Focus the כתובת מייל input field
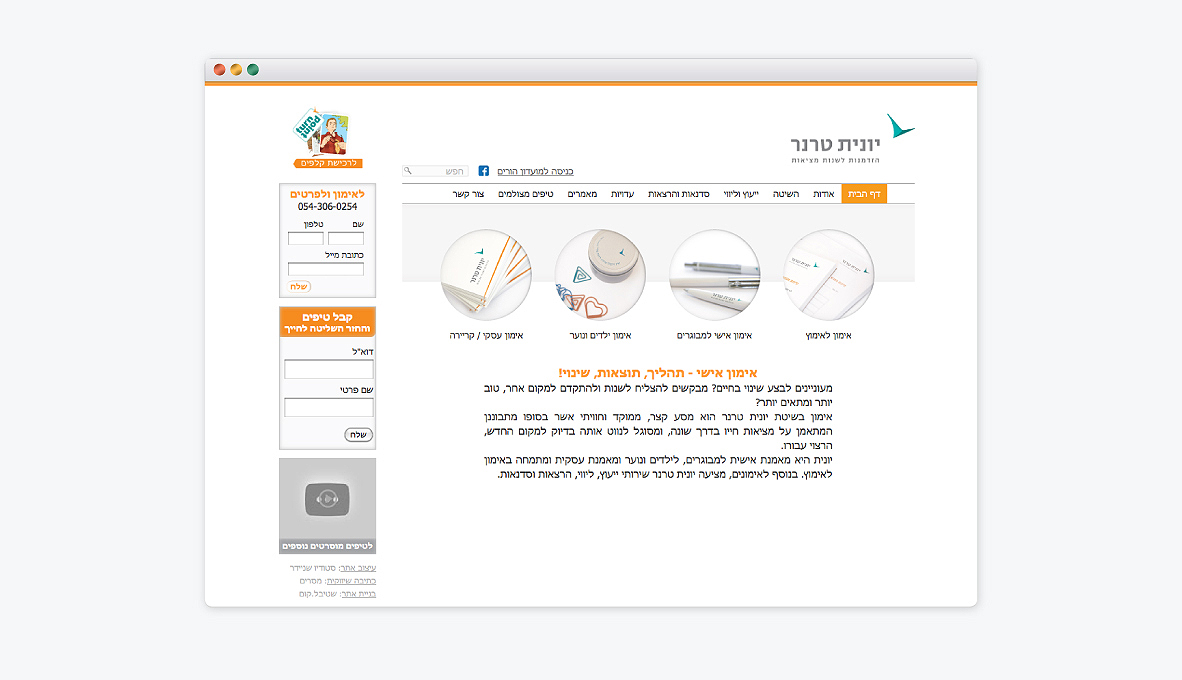Viewport: 1182px width, 680px height. pyautogui.click(x=326, y=268)
